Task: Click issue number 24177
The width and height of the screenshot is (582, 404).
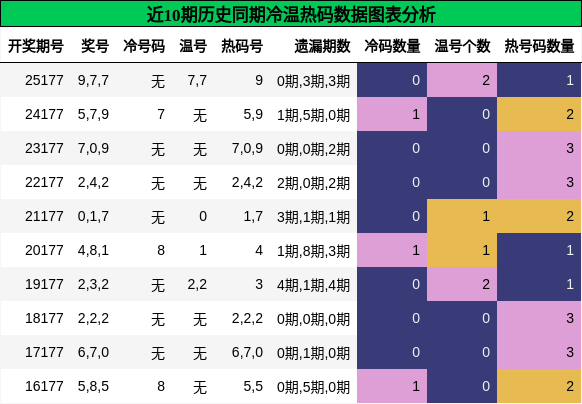Action: (44, 114)
